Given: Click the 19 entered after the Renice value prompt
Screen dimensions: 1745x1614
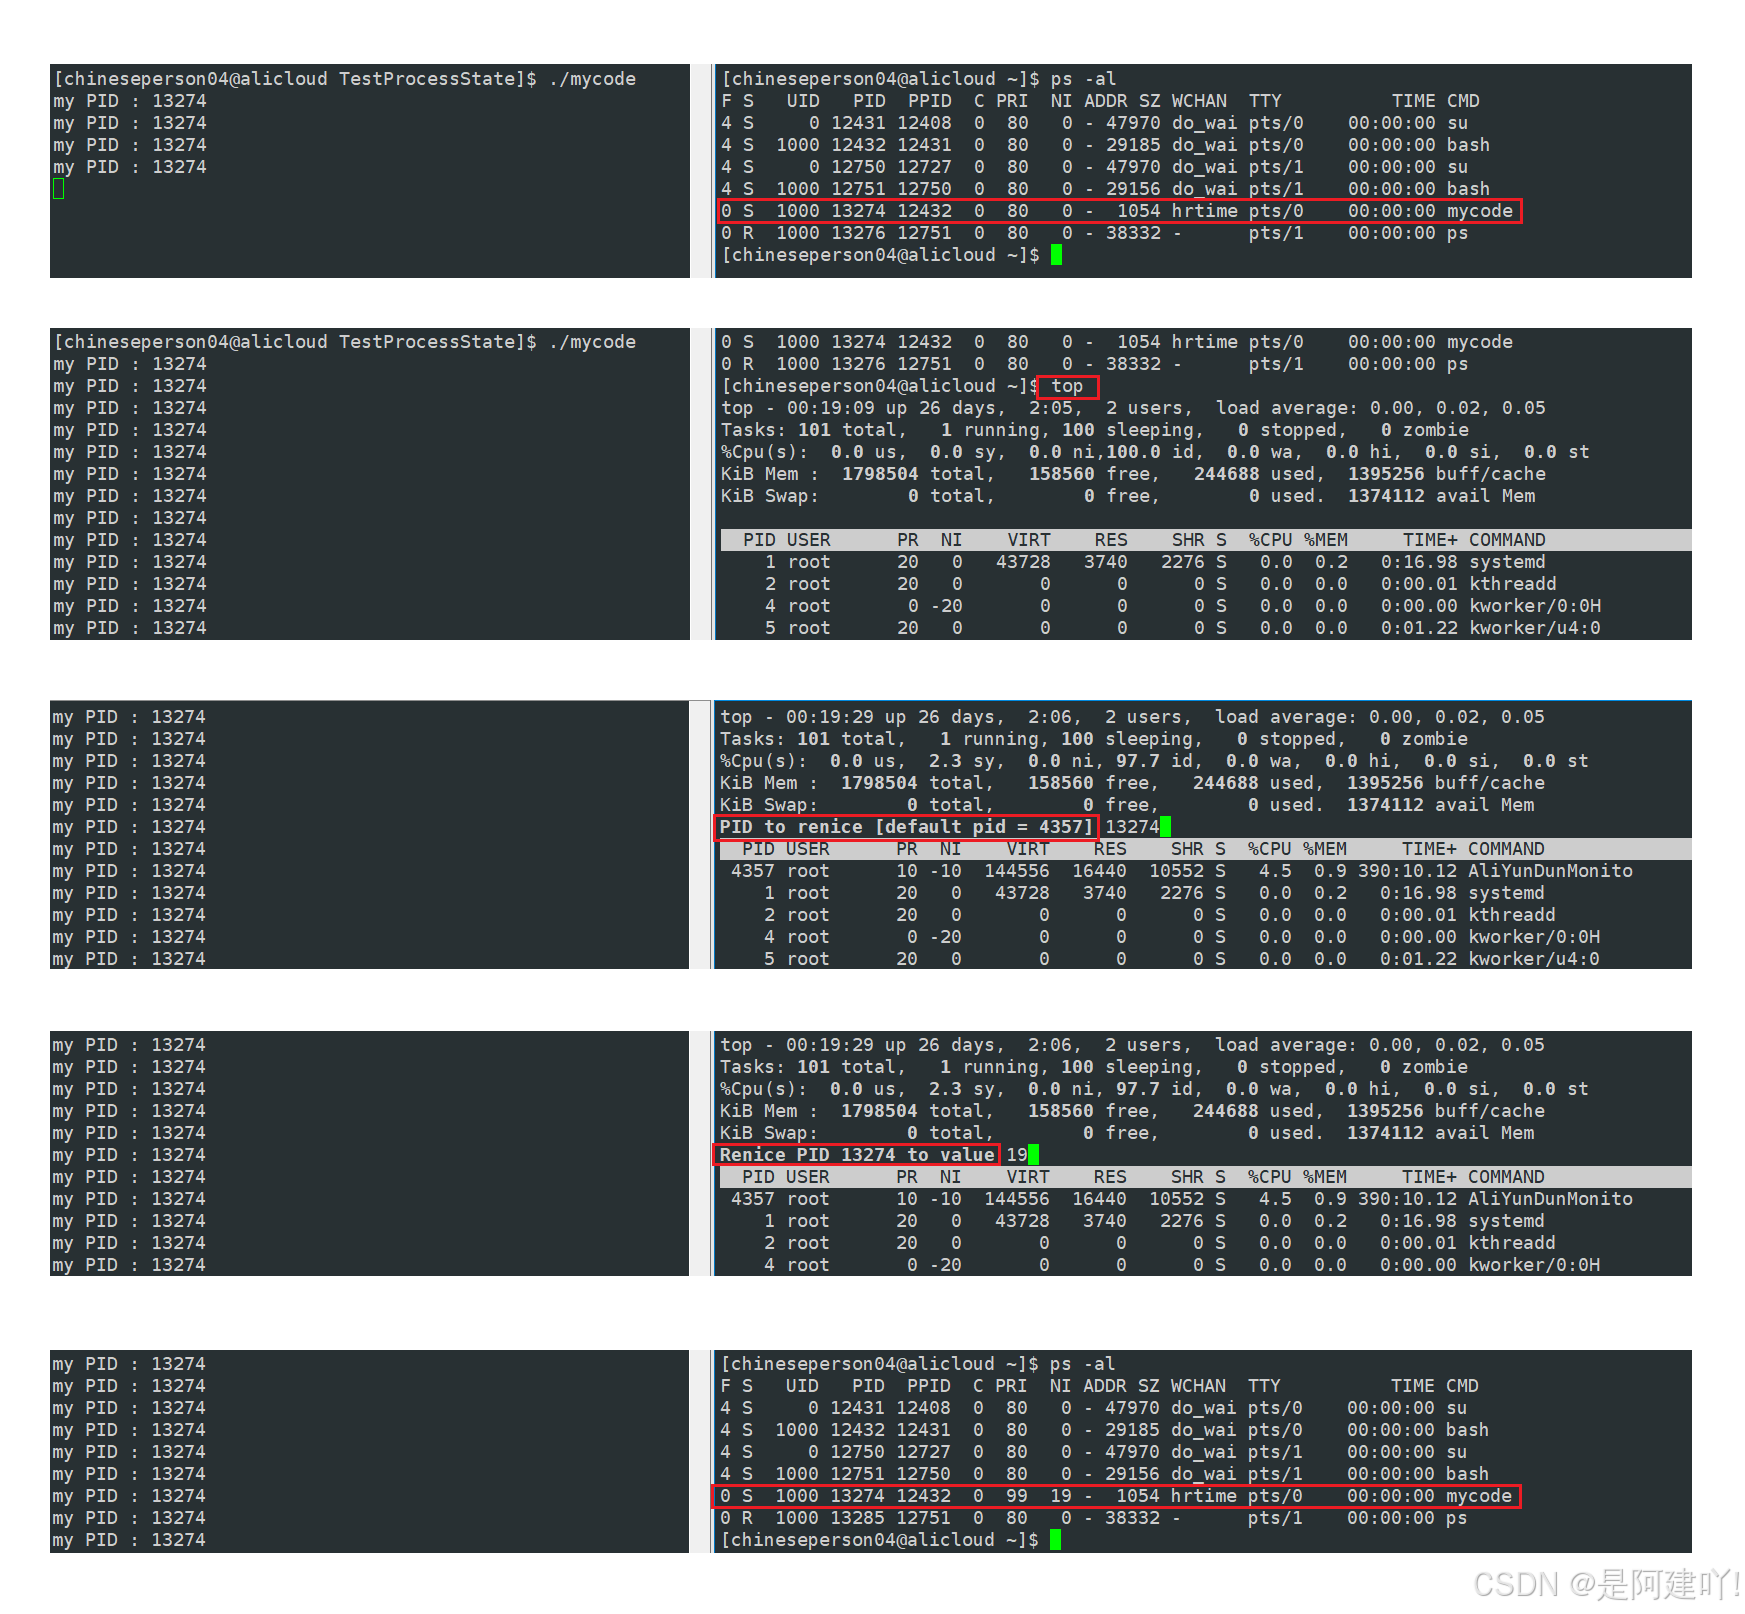Looking at the screenshot, I should point(1017,1155).
